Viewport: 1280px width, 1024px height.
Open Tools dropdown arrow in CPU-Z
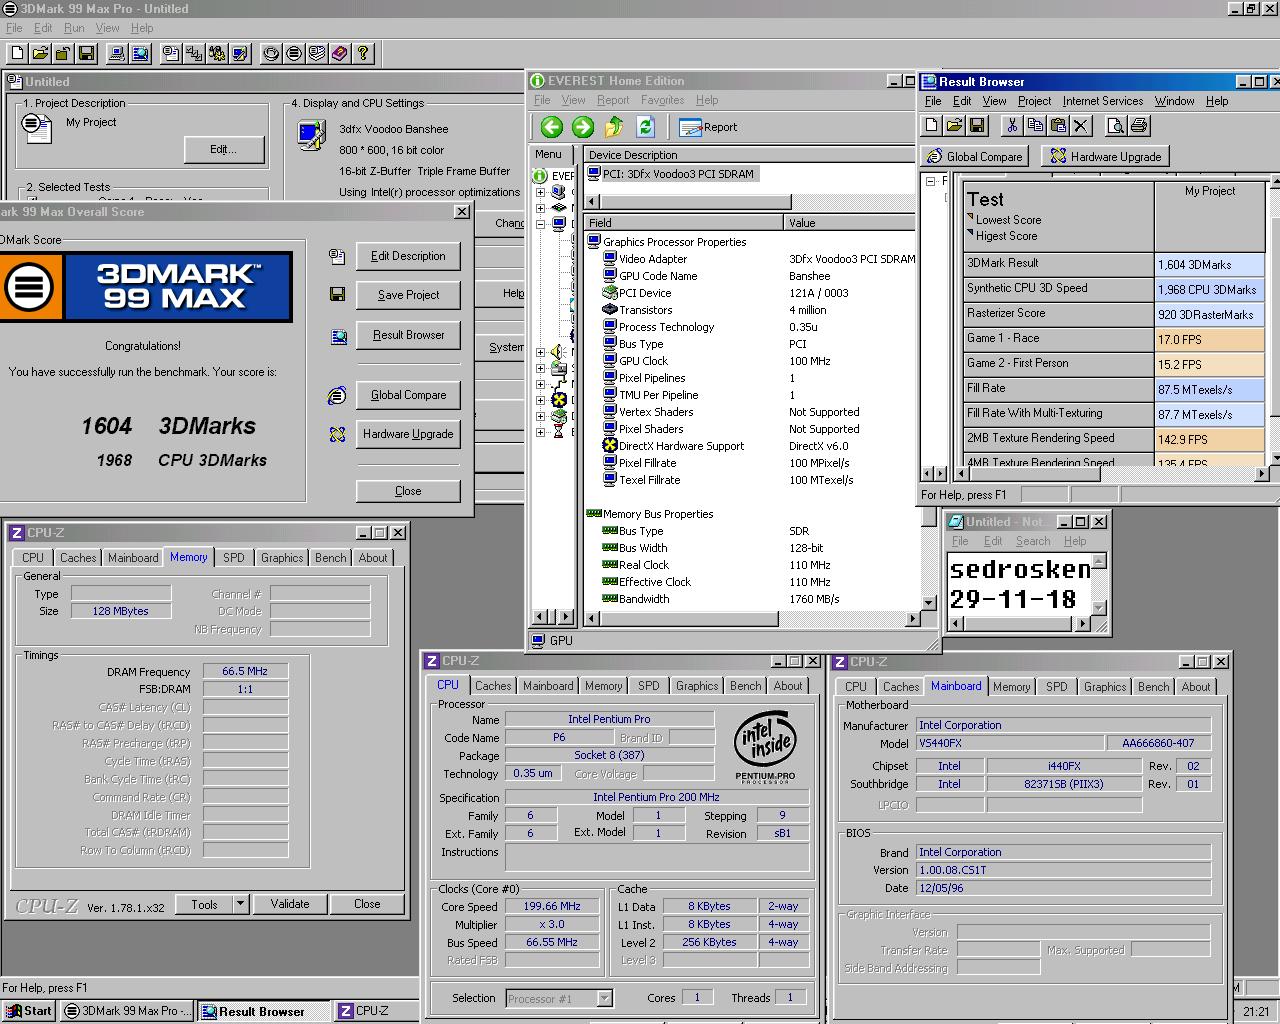click(x=240, y=904)
